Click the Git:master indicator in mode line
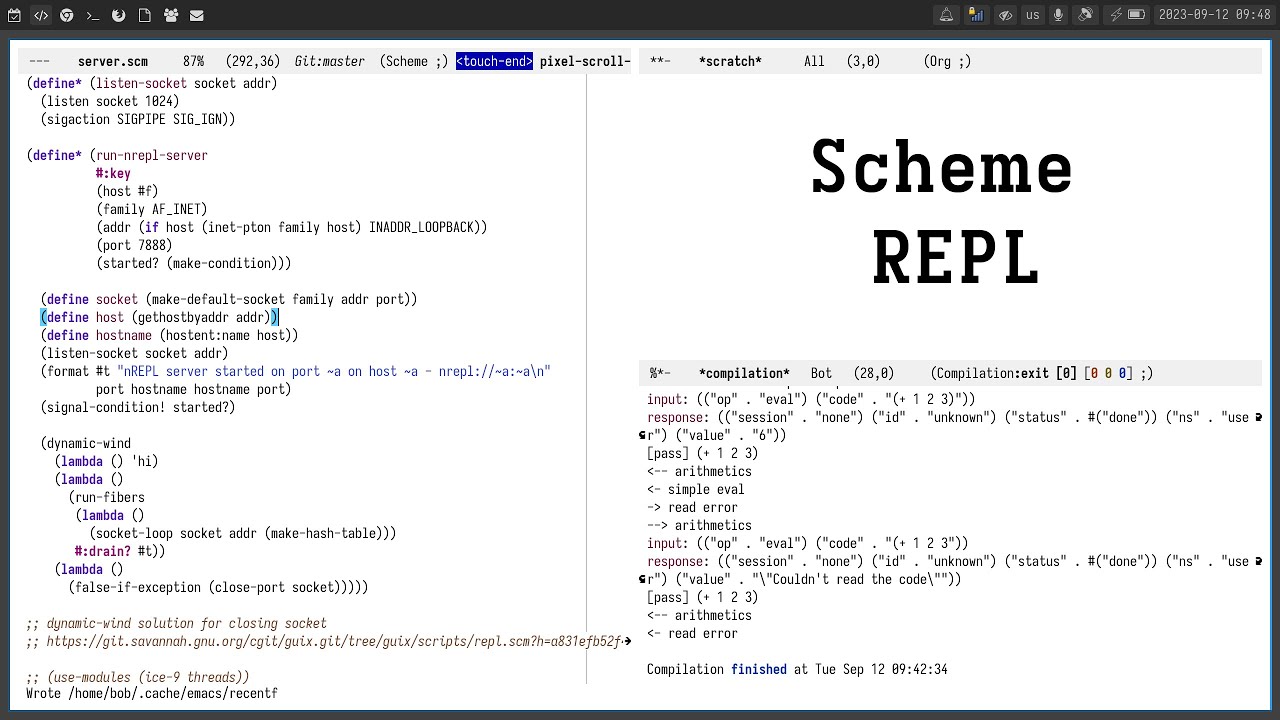 click(329, 62)
